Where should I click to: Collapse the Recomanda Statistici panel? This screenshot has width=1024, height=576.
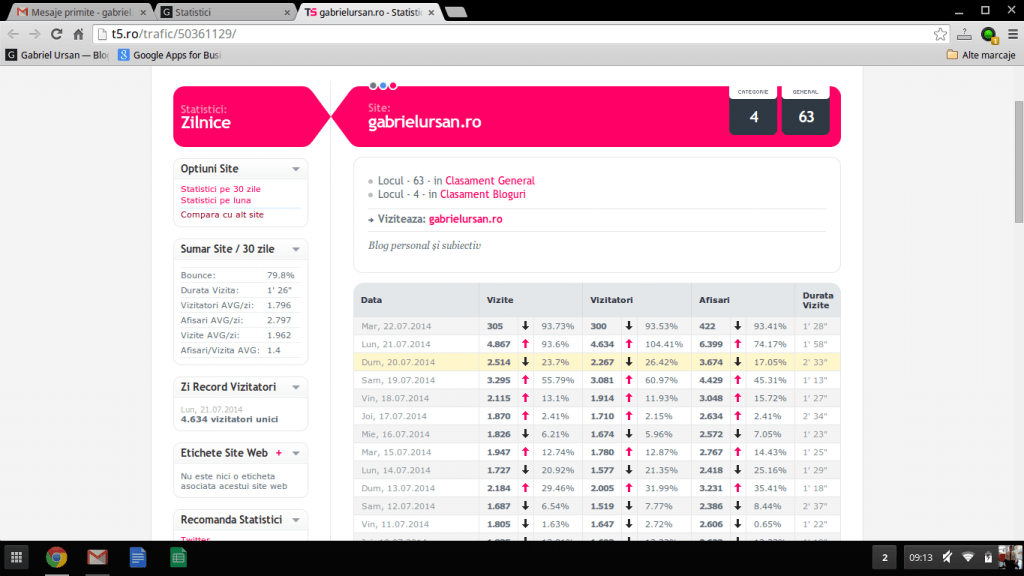point(296,520)
